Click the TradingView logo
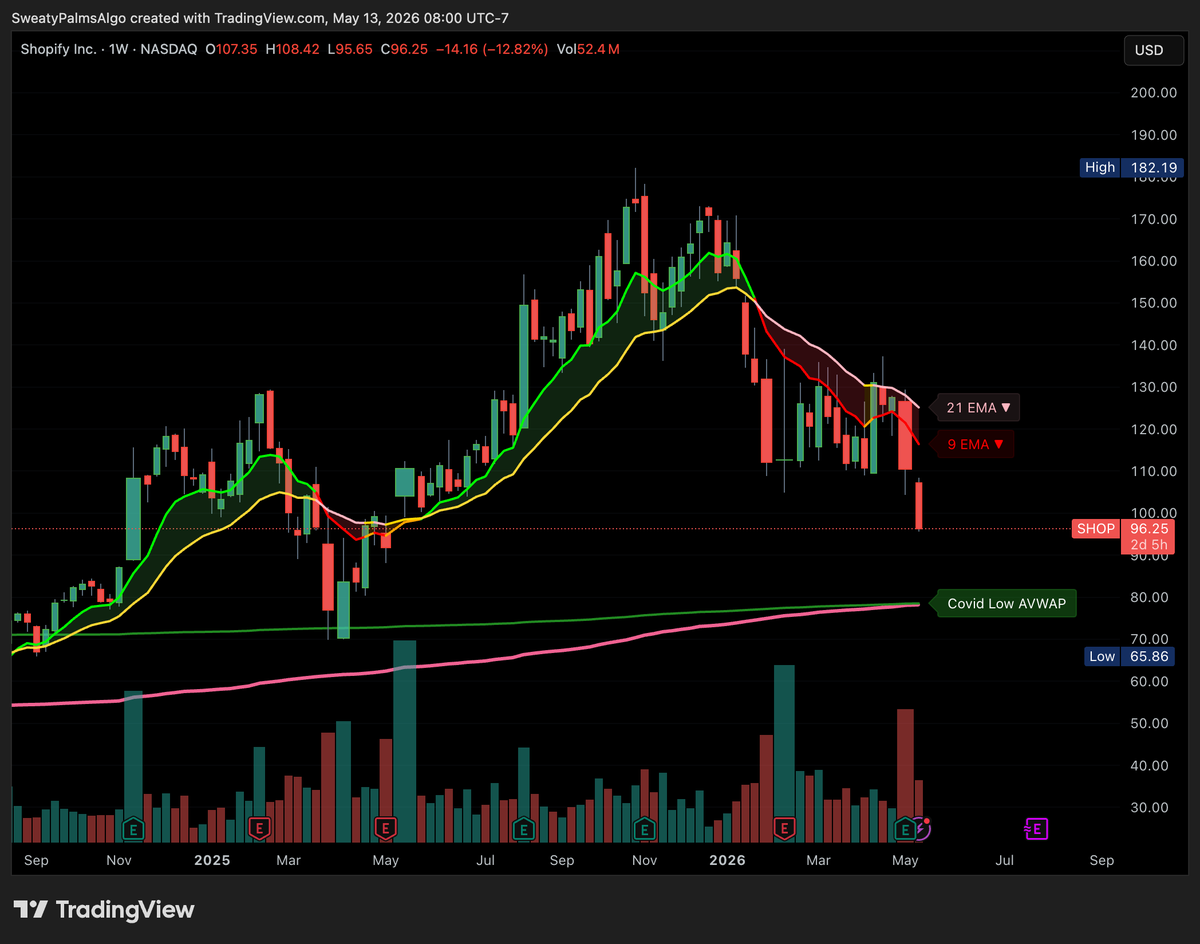Screen dimensions: 1200x944 pos(105,909)
